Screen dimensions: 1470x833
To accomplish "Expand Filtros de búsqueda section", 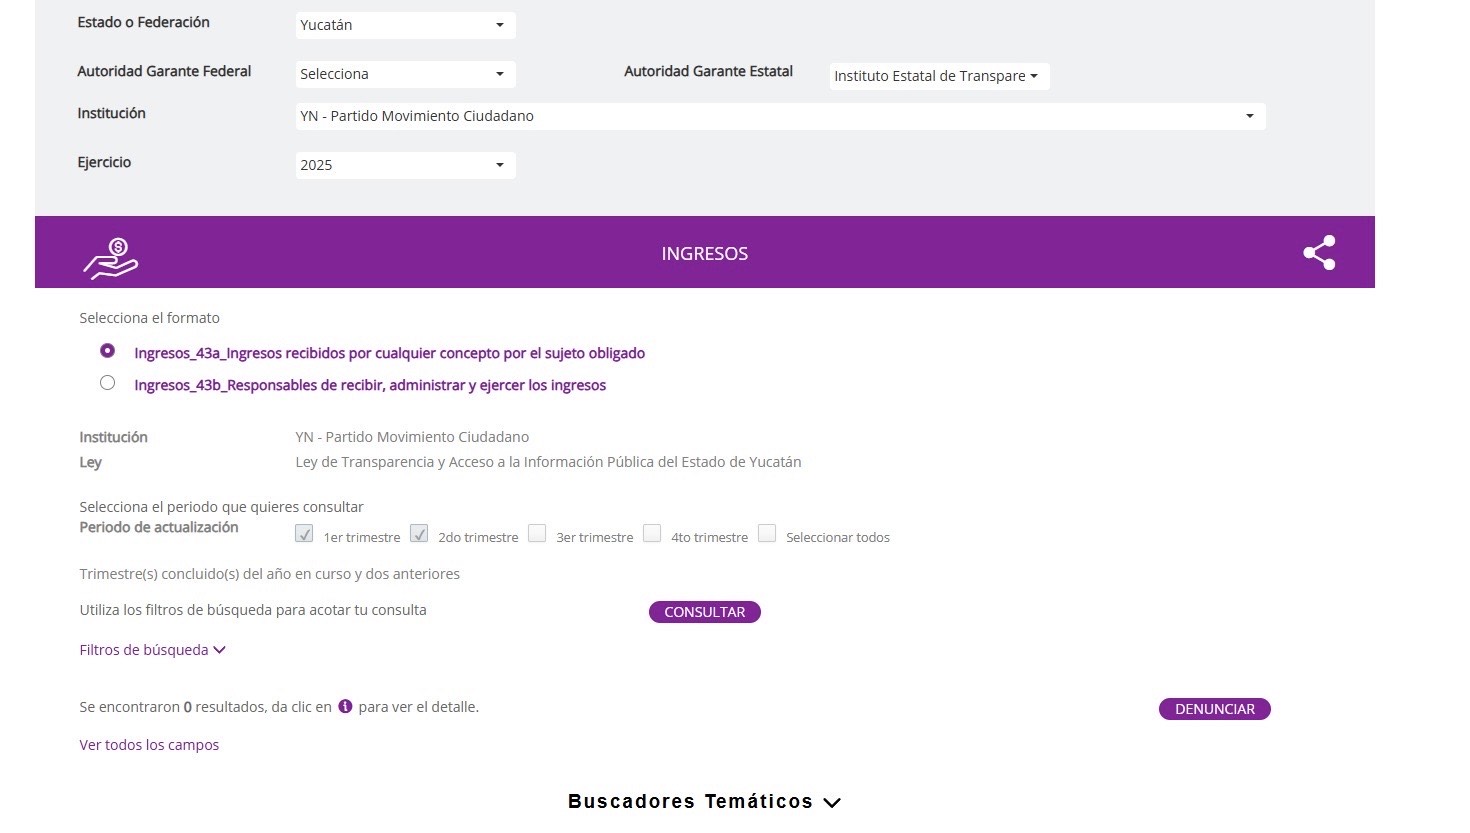I will click(x=153, y=650).
